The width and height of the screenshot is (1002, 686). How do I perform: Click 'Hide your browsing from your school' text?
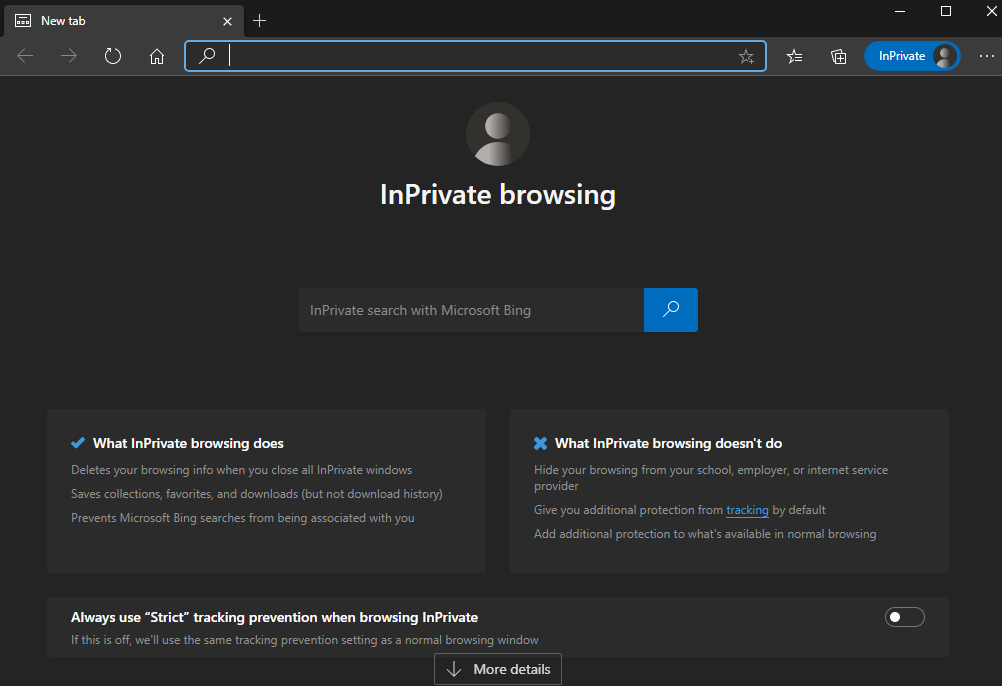(x=711, y=478)
